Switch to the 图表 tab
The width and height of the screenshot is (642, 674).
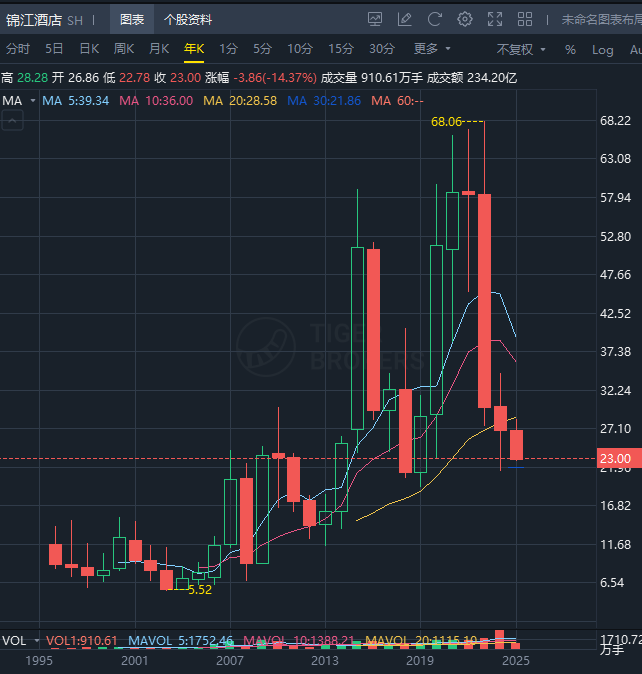click(132, 19)
